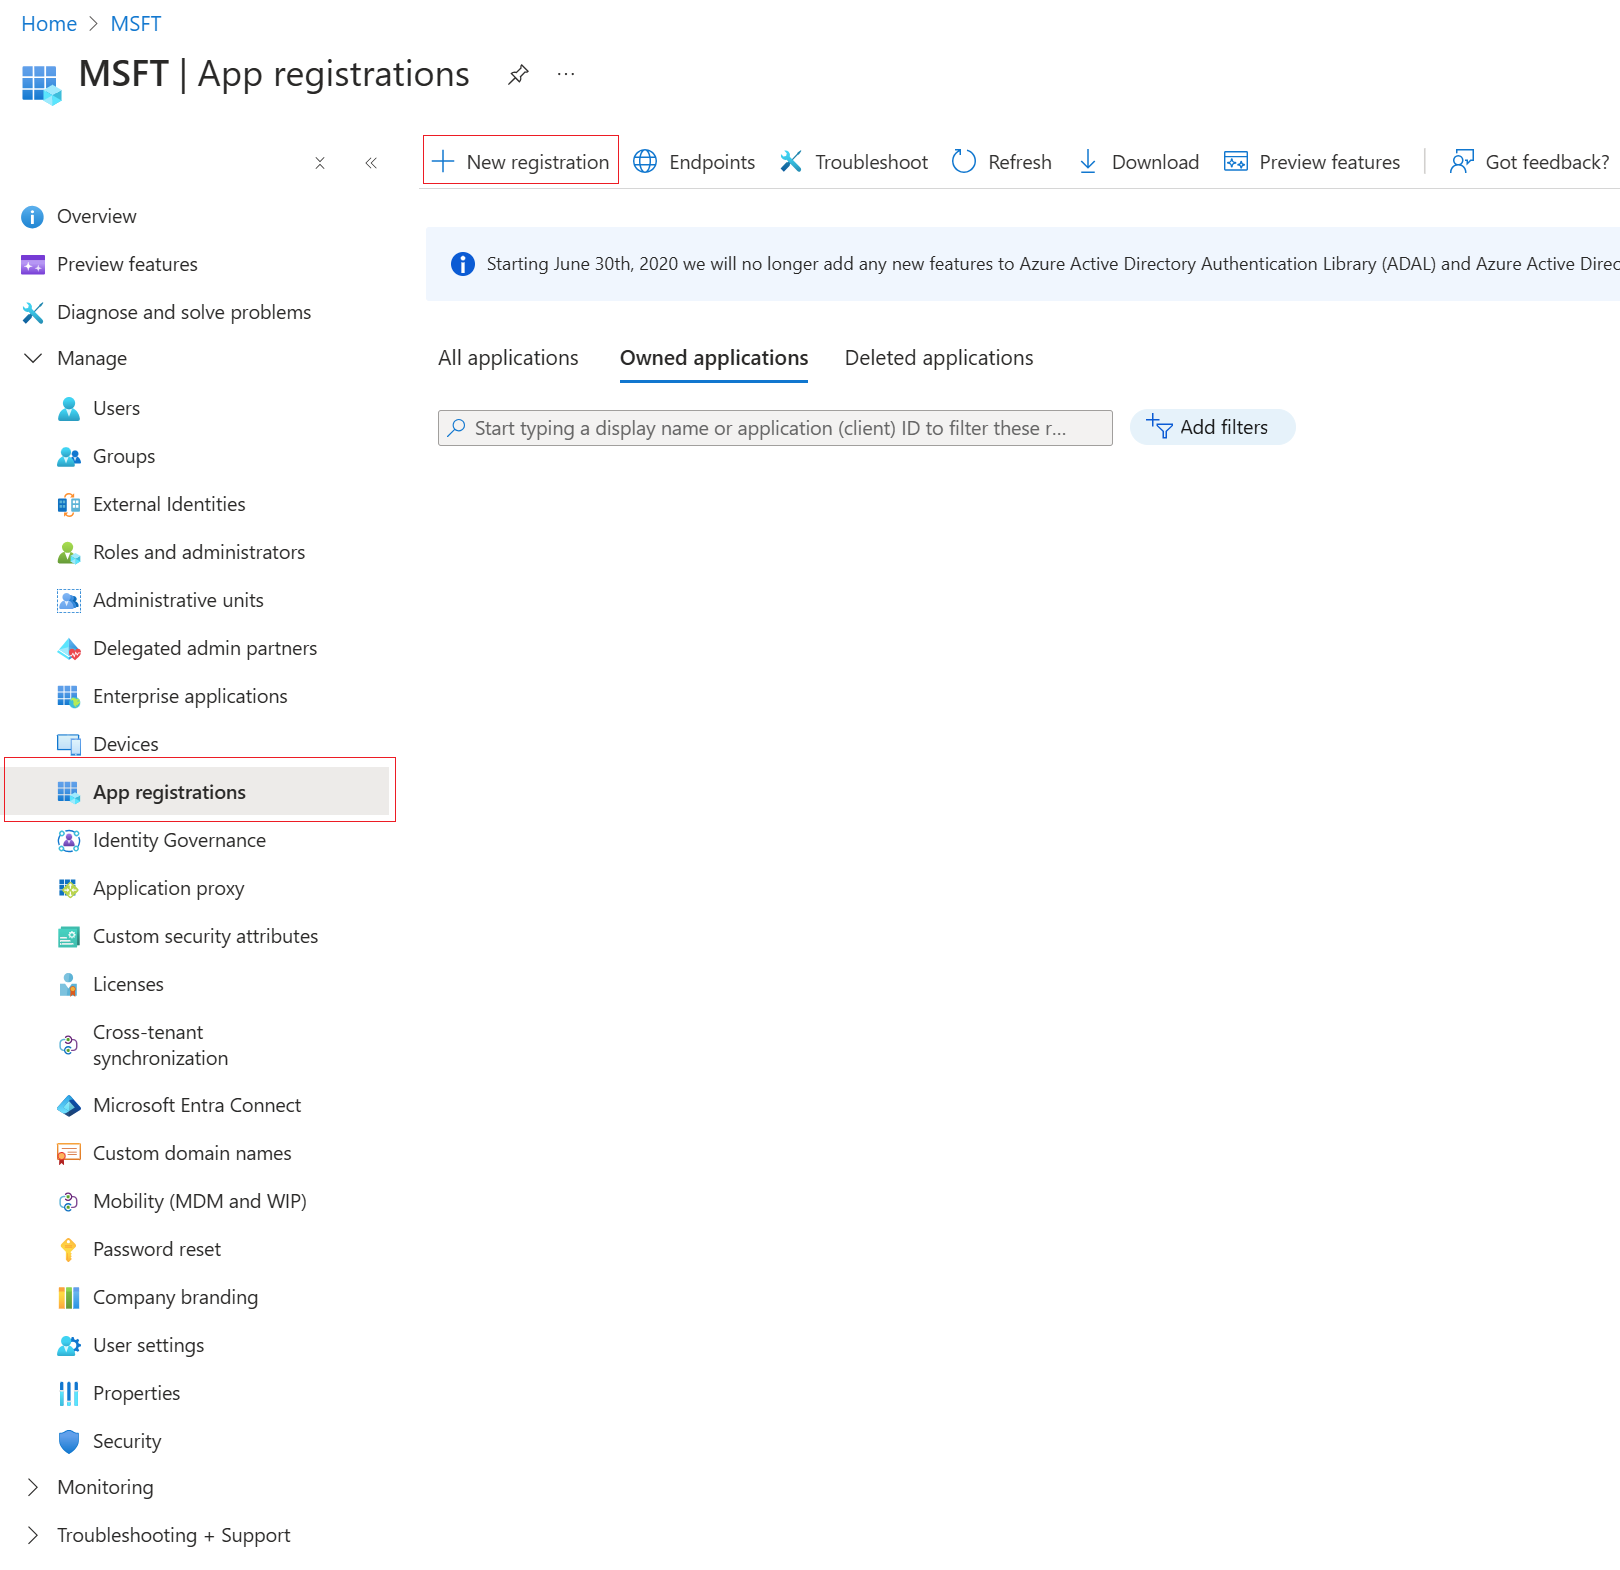Expand the Monitoring section

click(x=33, y=1487)
